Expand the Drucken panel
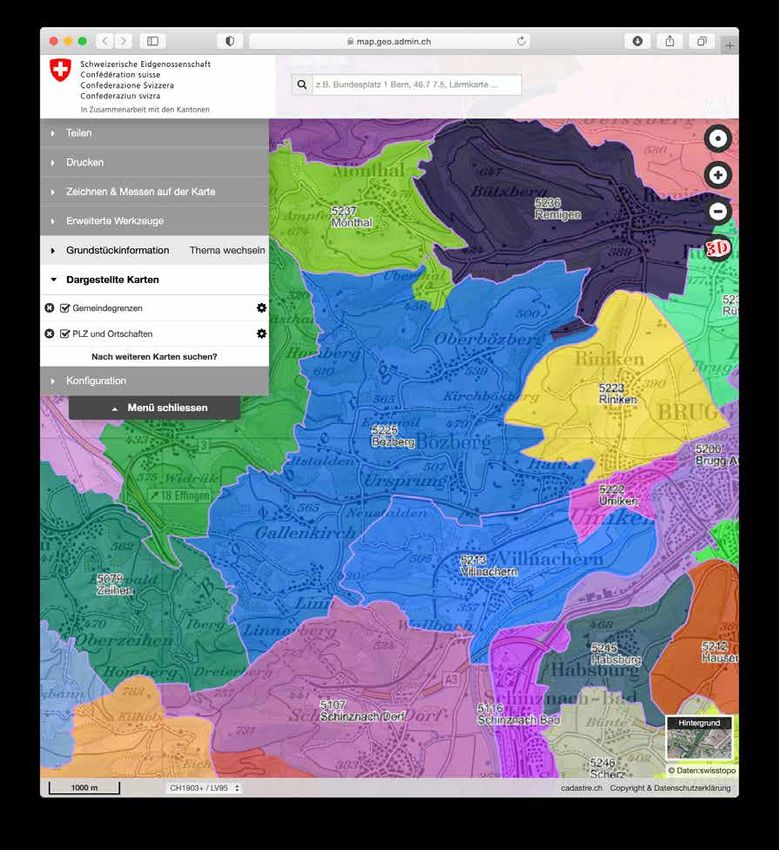Screen dimensions: 779x850 click(x=85, y=162)
